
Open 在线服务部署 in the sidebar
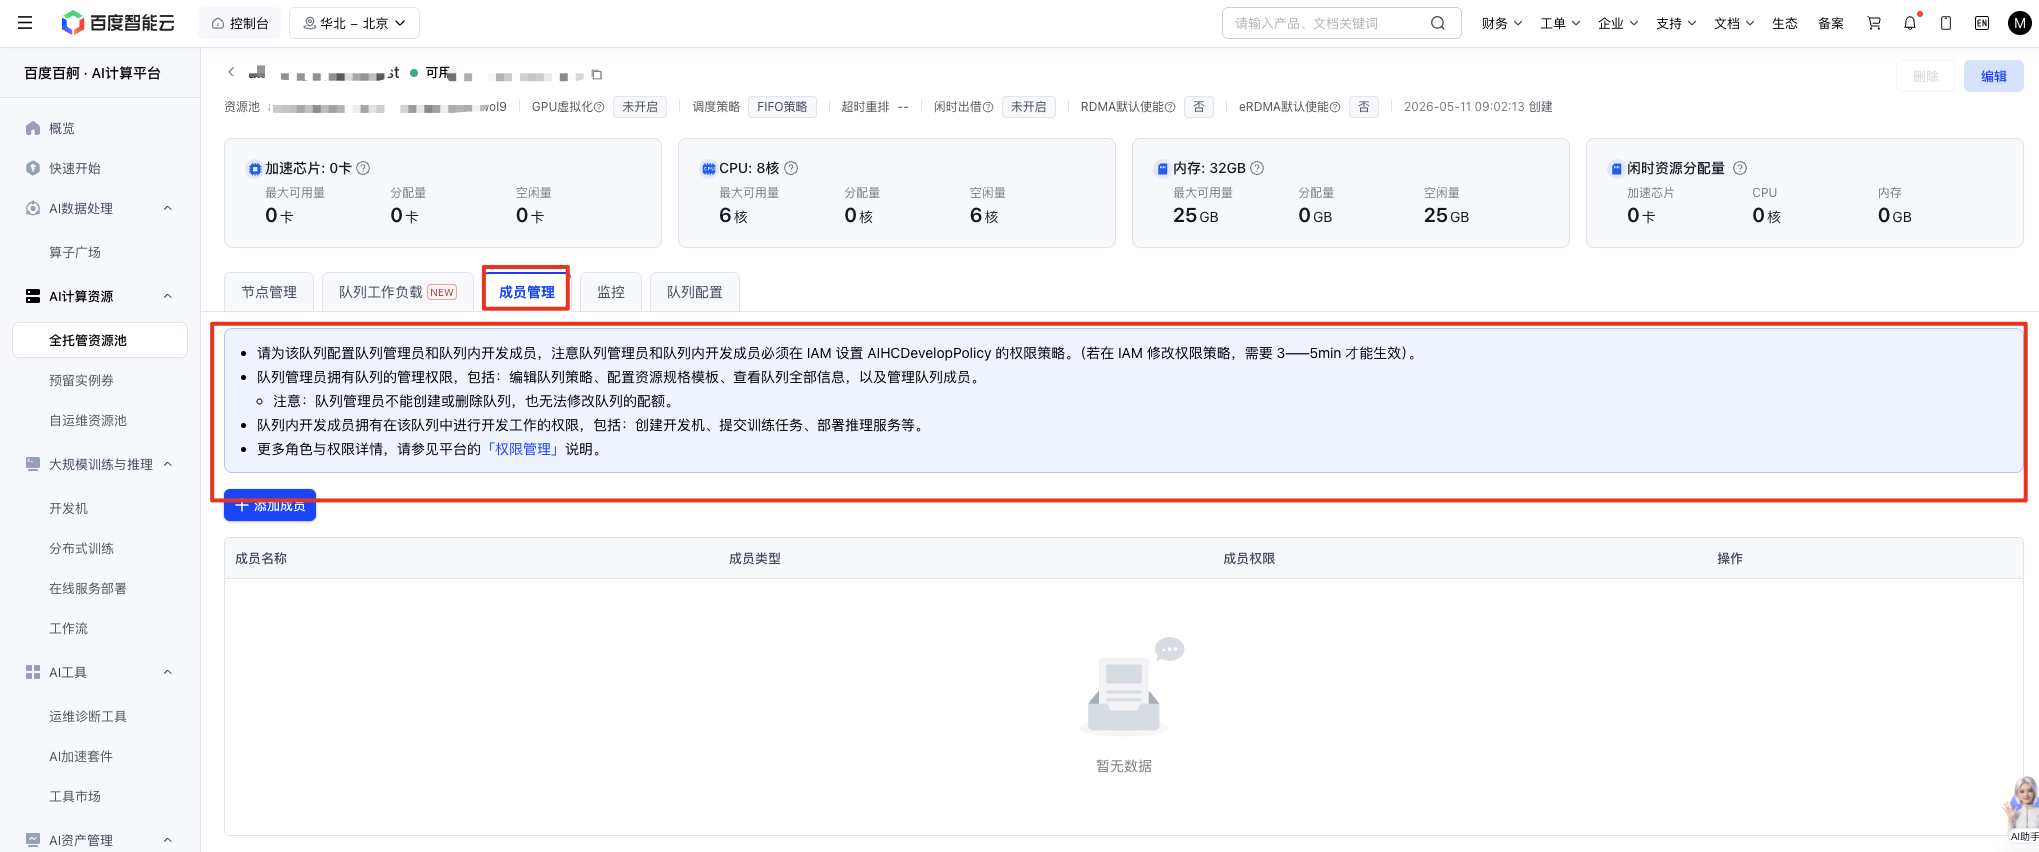88,588
